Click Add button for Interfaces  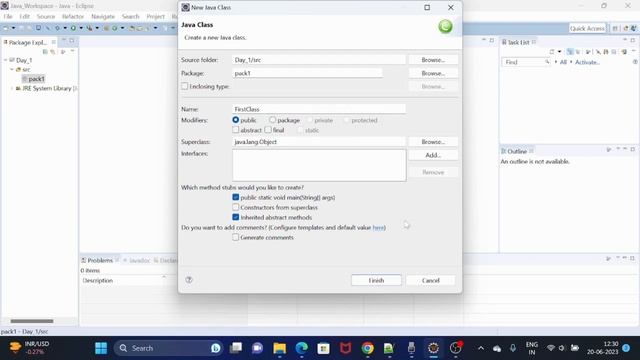pyautogui.click(x=433, y=155)
